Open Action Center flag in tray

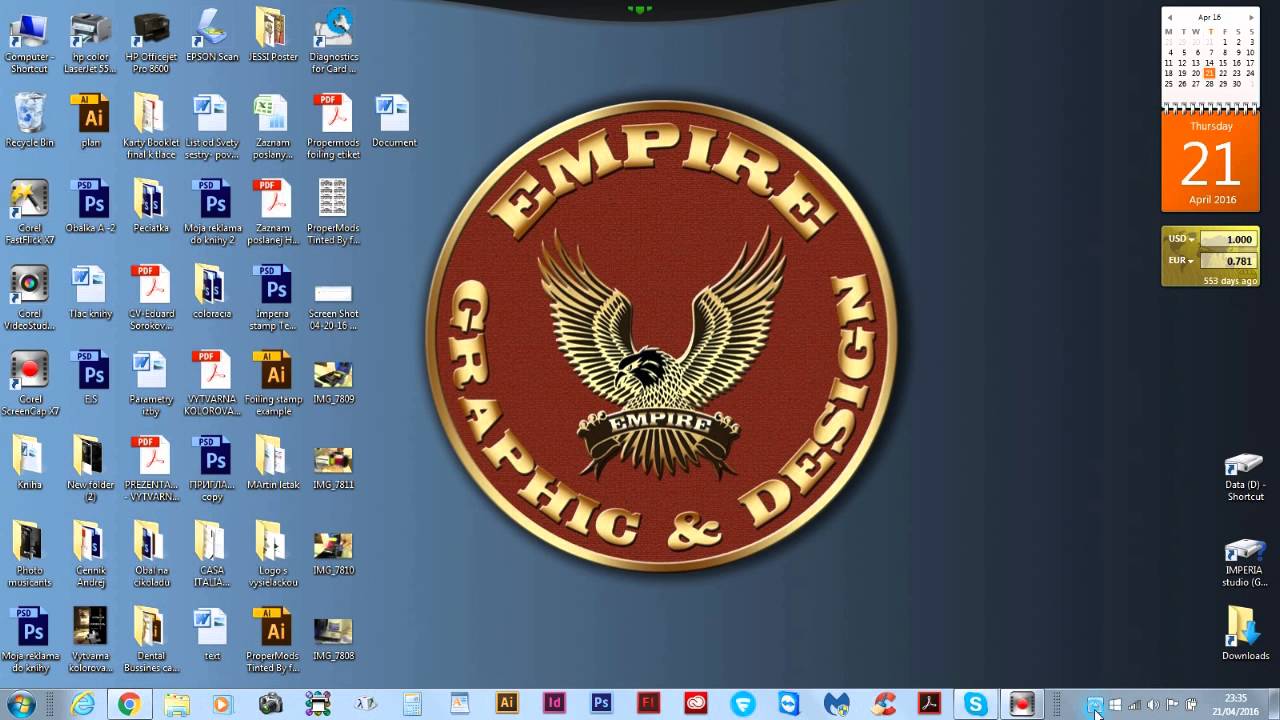(1172, 705)
